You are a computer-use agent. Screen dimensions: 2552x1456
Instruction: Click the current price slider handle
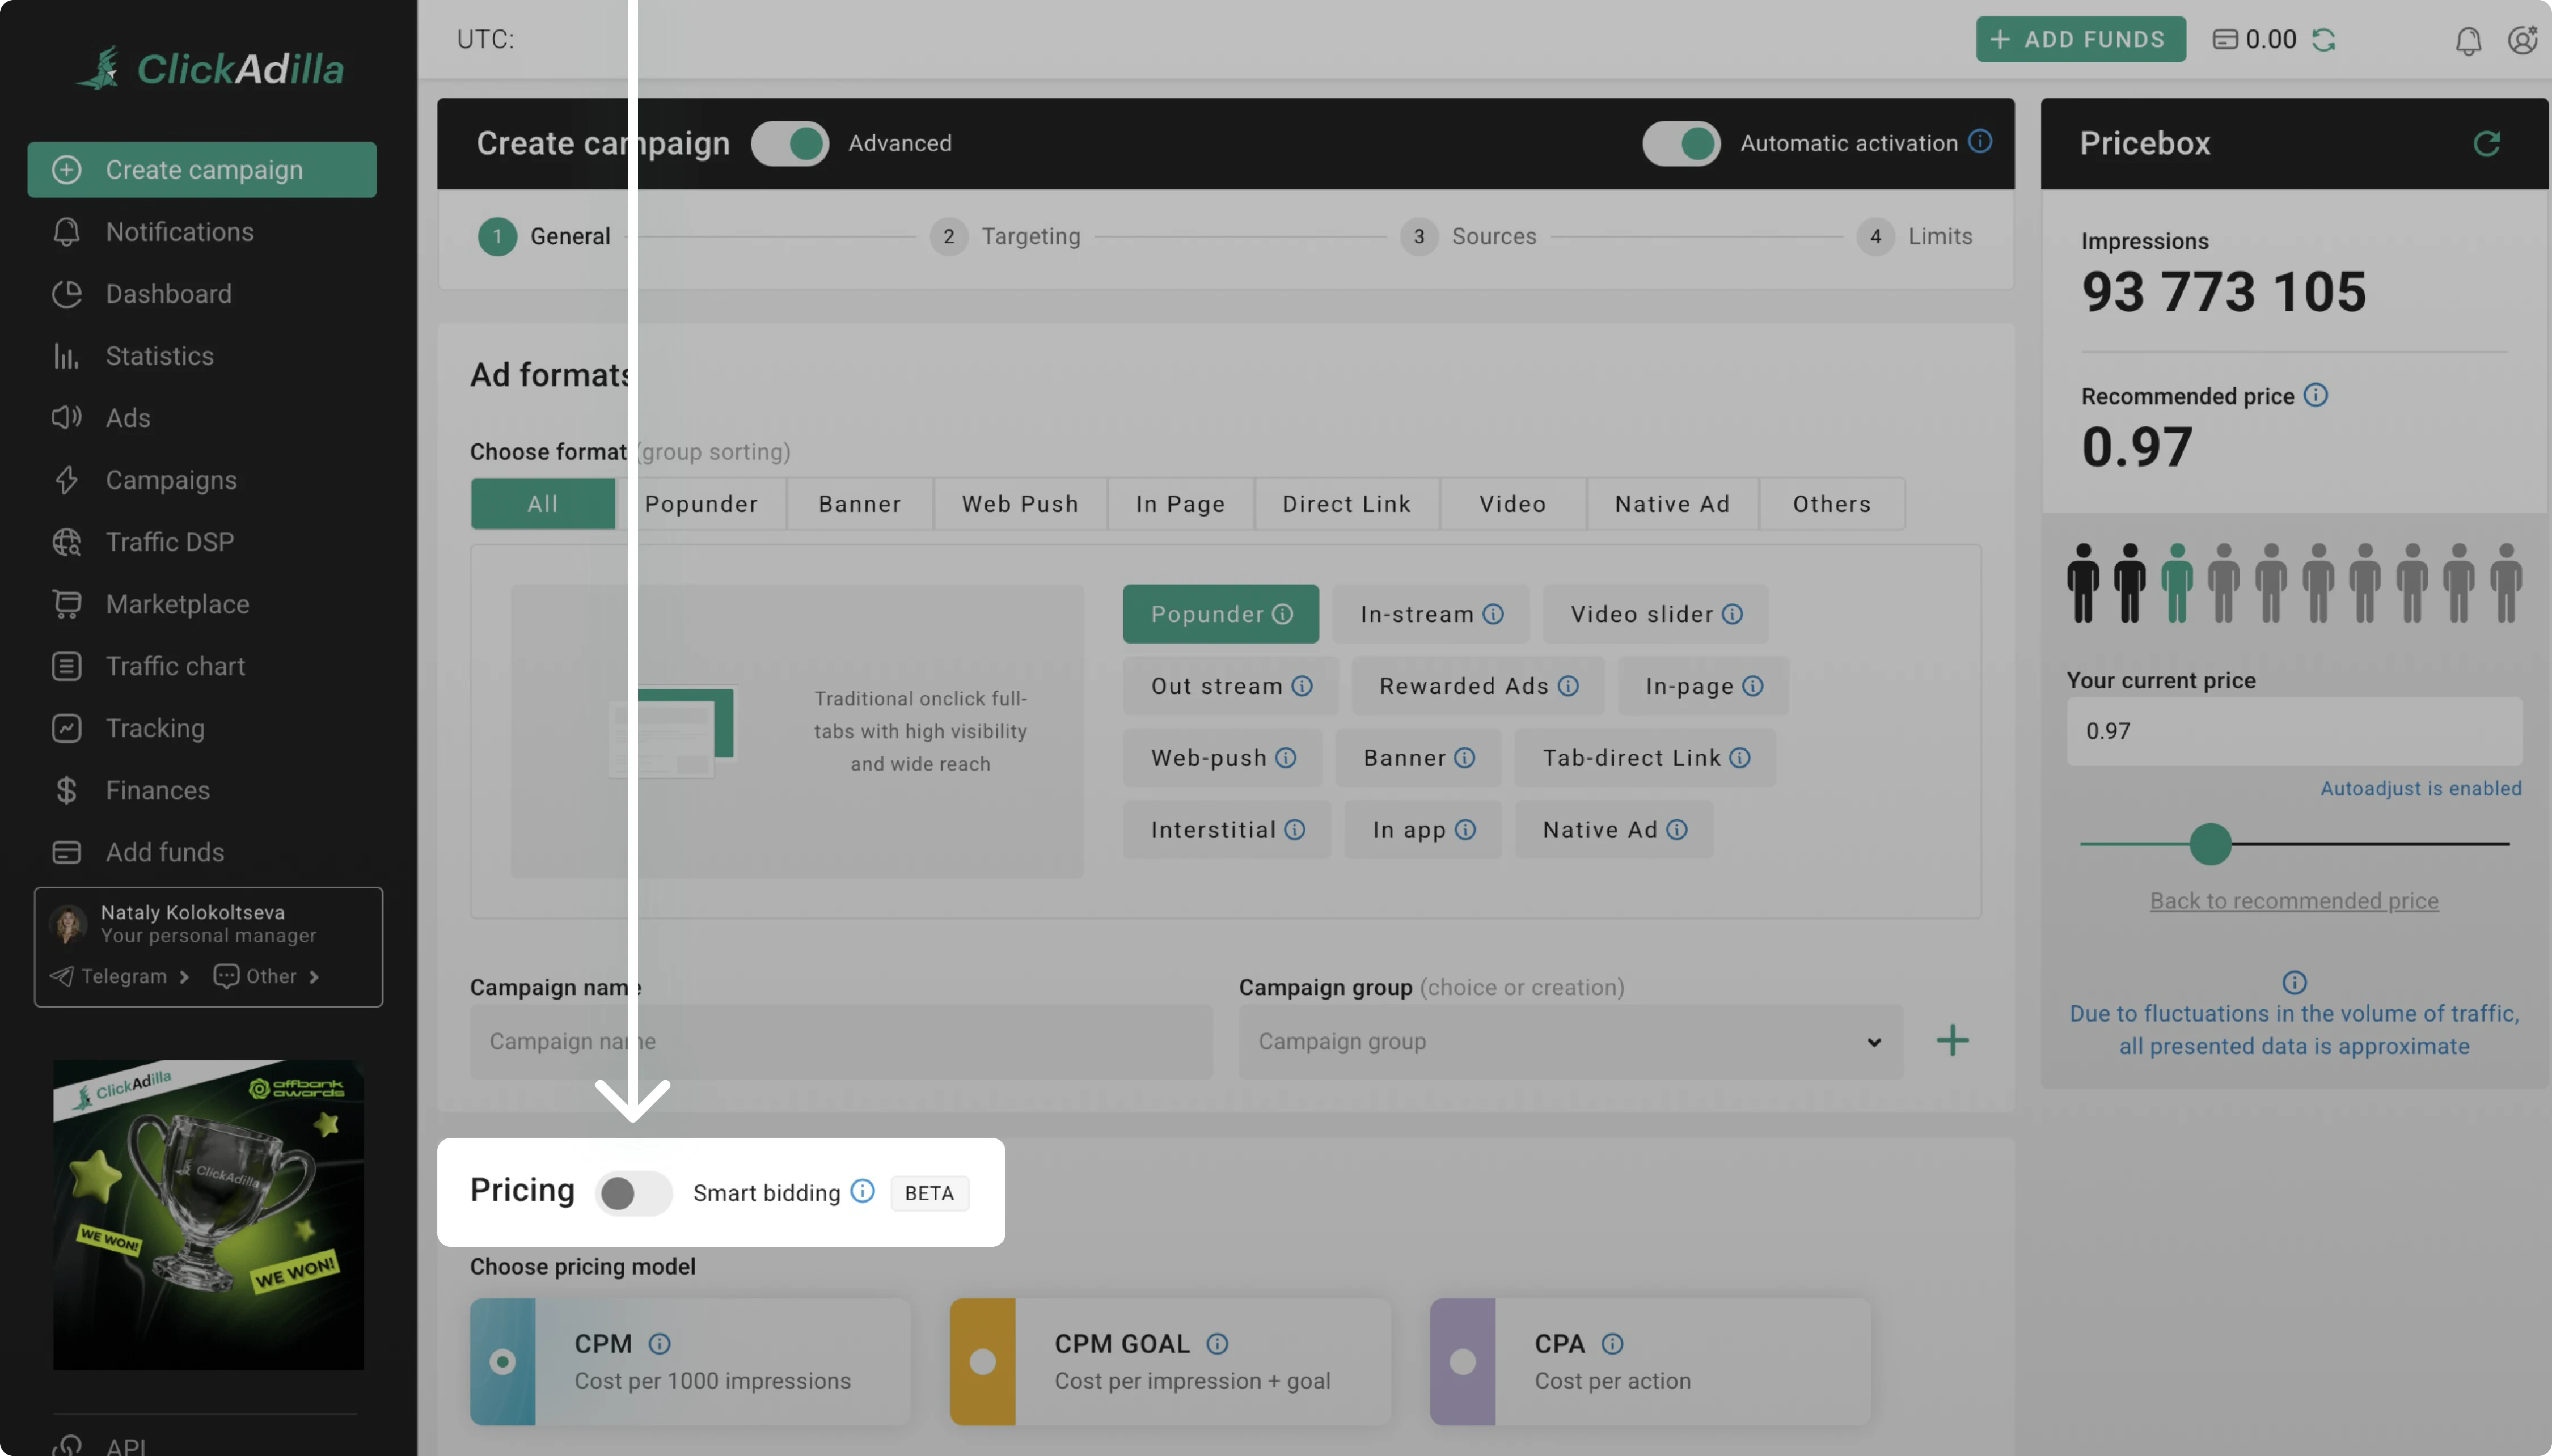point(2210,844)
